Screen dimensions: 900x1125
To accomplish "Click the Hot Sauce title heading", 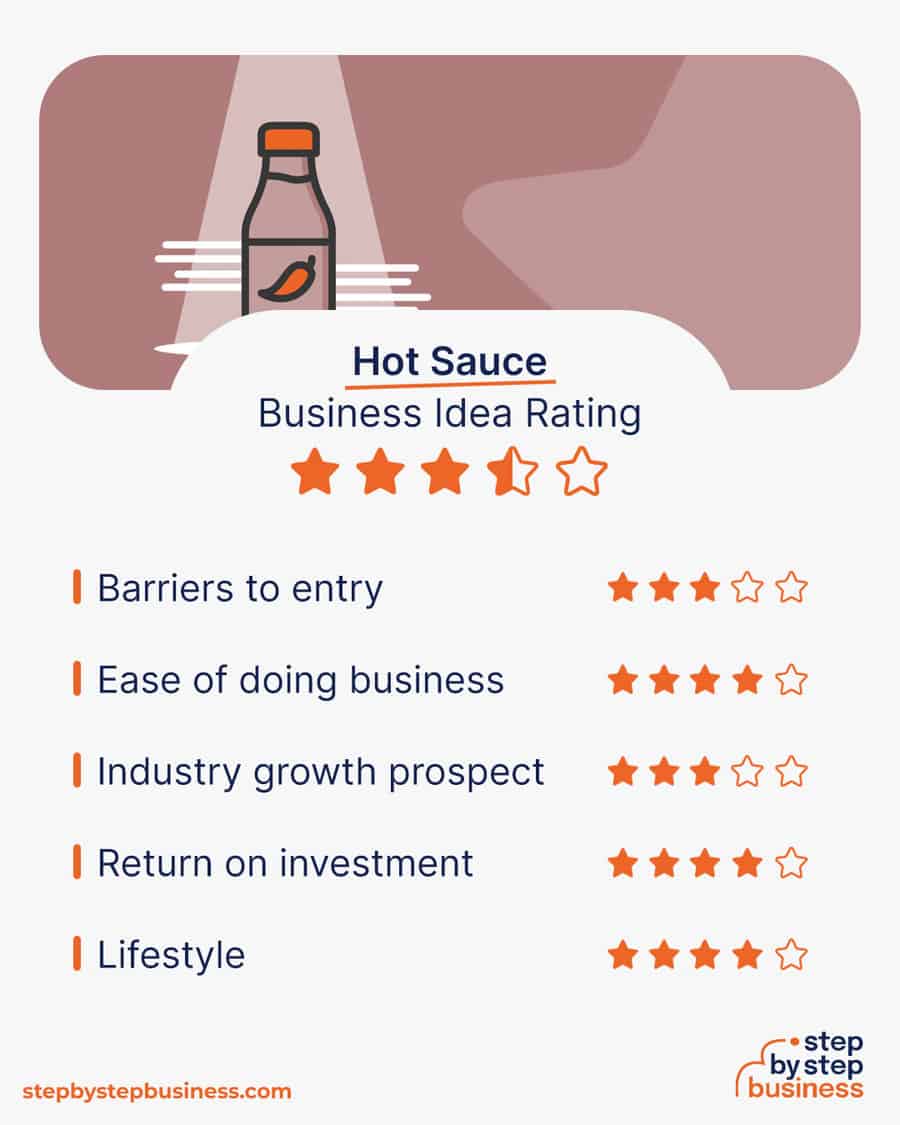I will click(450, 361).
